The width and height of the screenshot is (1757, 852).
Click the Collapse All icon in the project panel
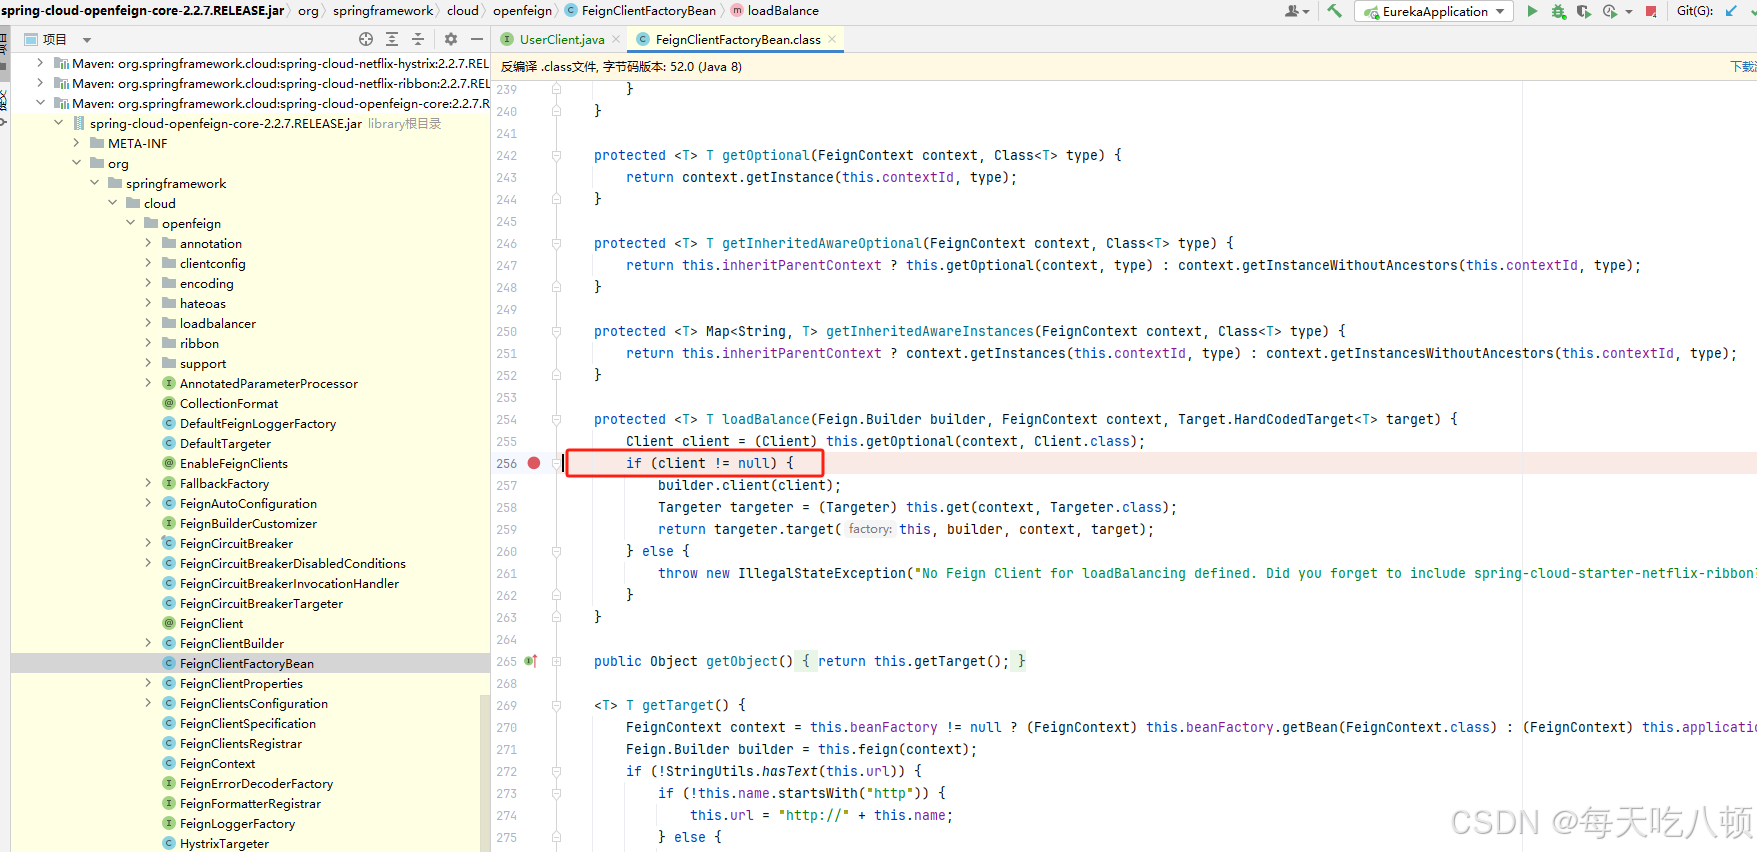pyautogui.click(x=418, y=39)
